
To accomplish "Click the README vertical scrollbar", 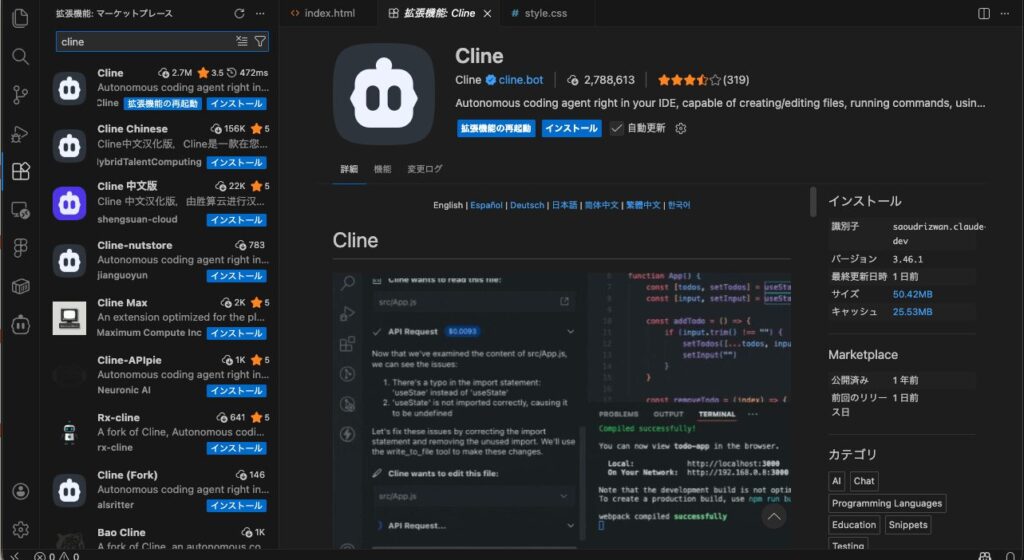I will coord(813,201).
